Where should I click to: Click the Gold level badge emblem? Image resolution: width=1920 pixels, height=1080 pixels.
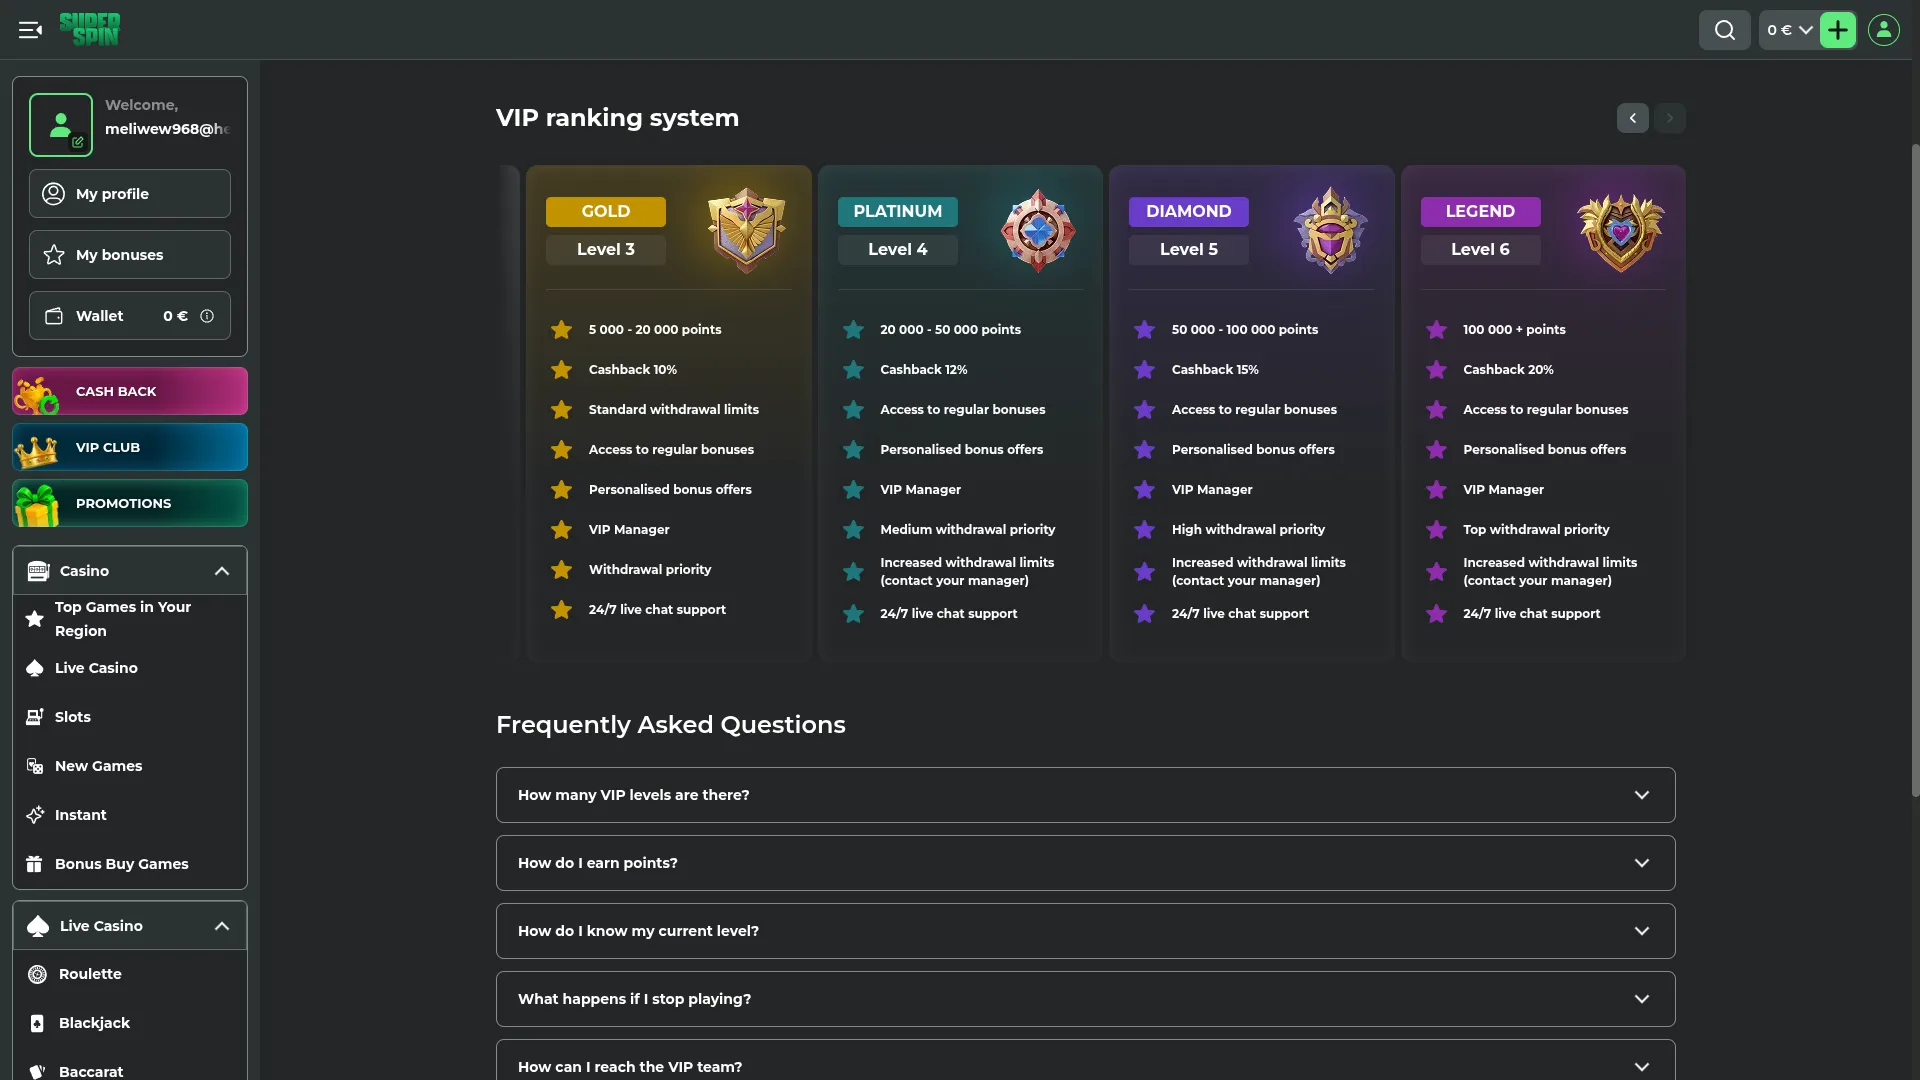point(746,230)
